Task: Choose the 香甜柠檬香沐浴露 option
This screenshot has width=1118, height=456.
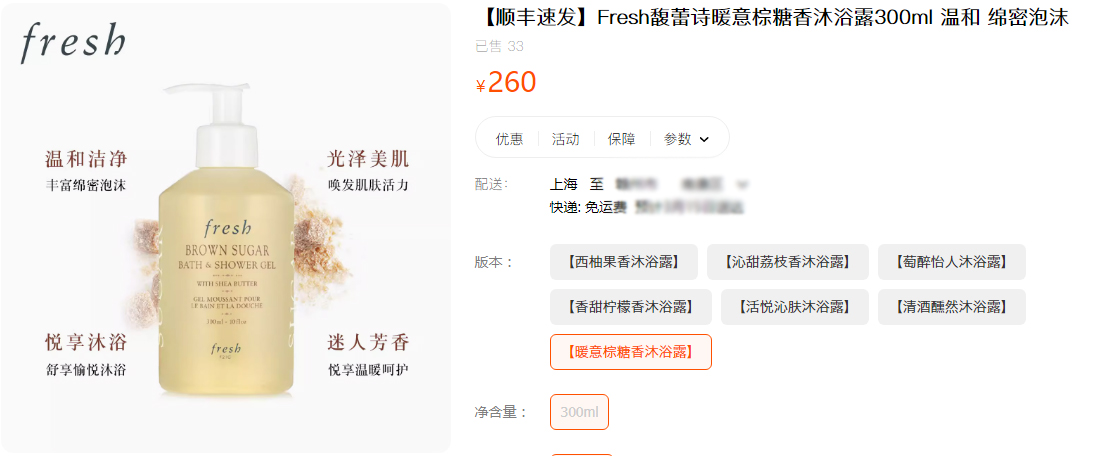Action: tap(631, 307)
